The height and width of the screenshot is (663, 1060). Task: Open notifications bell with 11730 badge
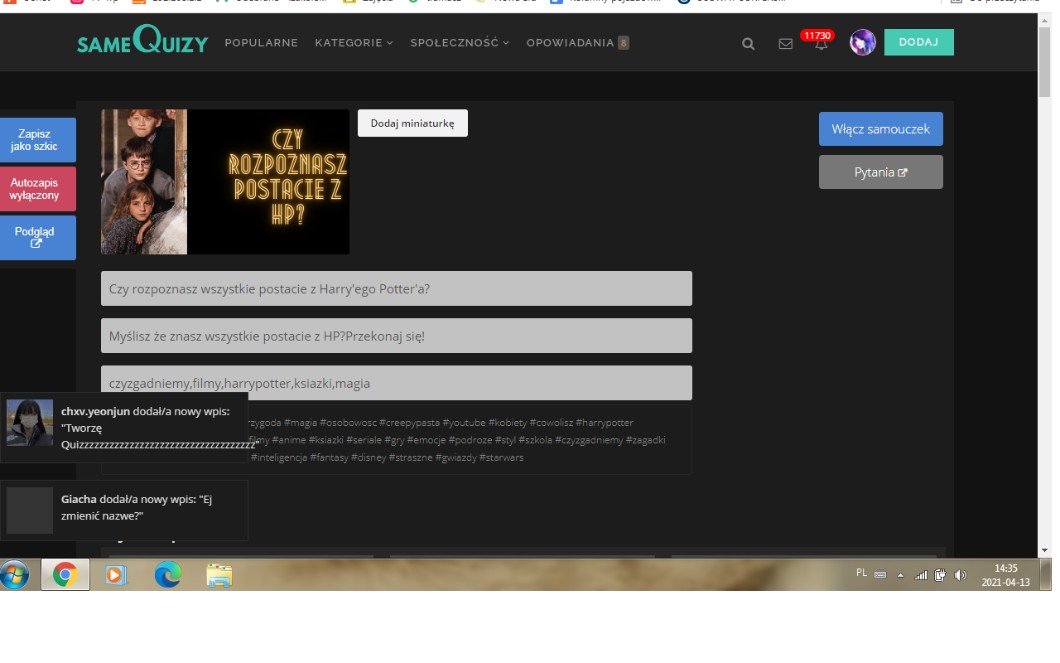(821, 43)
